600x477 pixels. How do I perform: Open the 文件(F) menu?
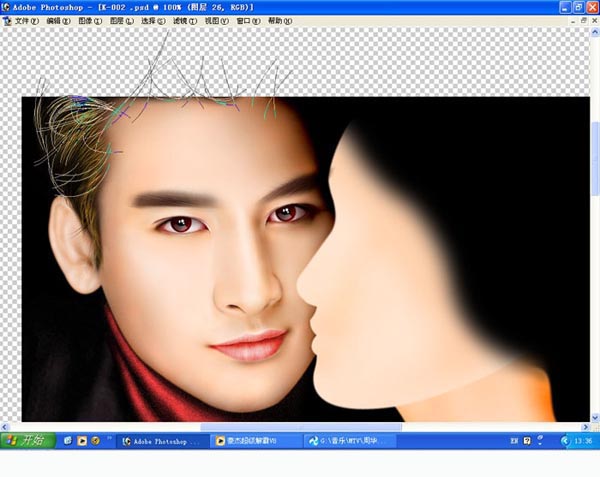27,21
